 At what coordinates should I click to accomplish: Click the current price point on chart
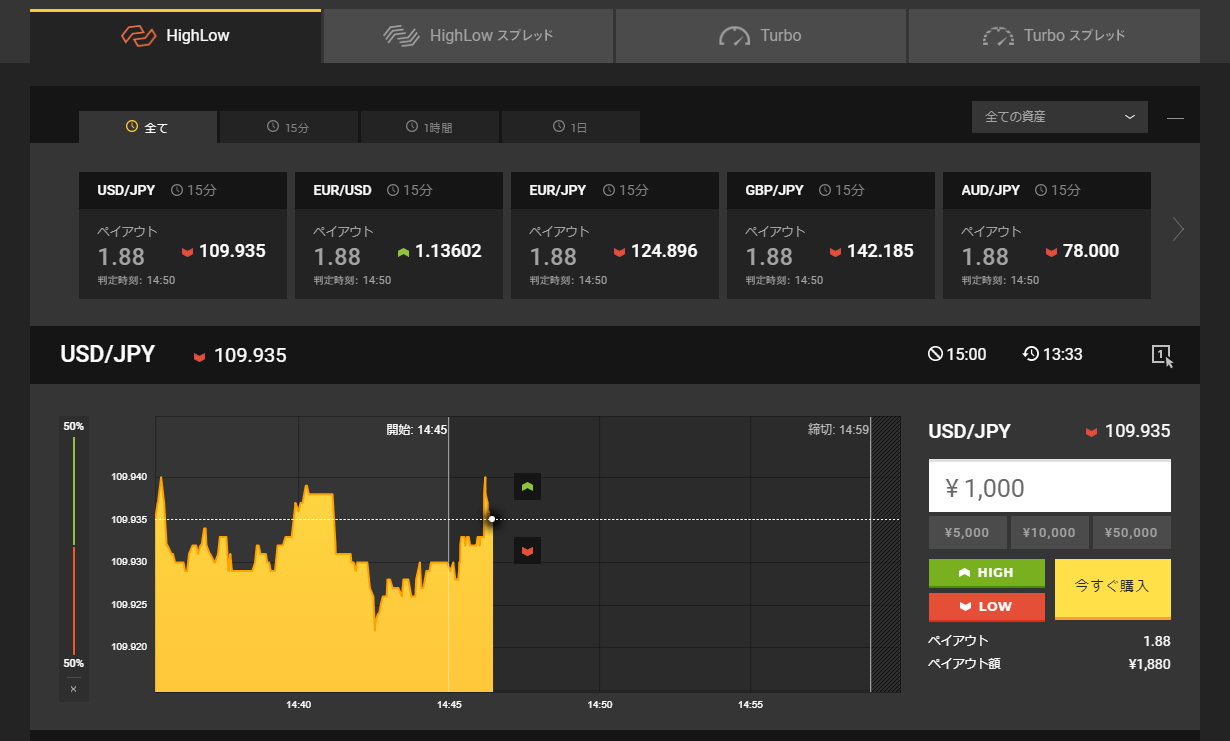pos(492,519)
